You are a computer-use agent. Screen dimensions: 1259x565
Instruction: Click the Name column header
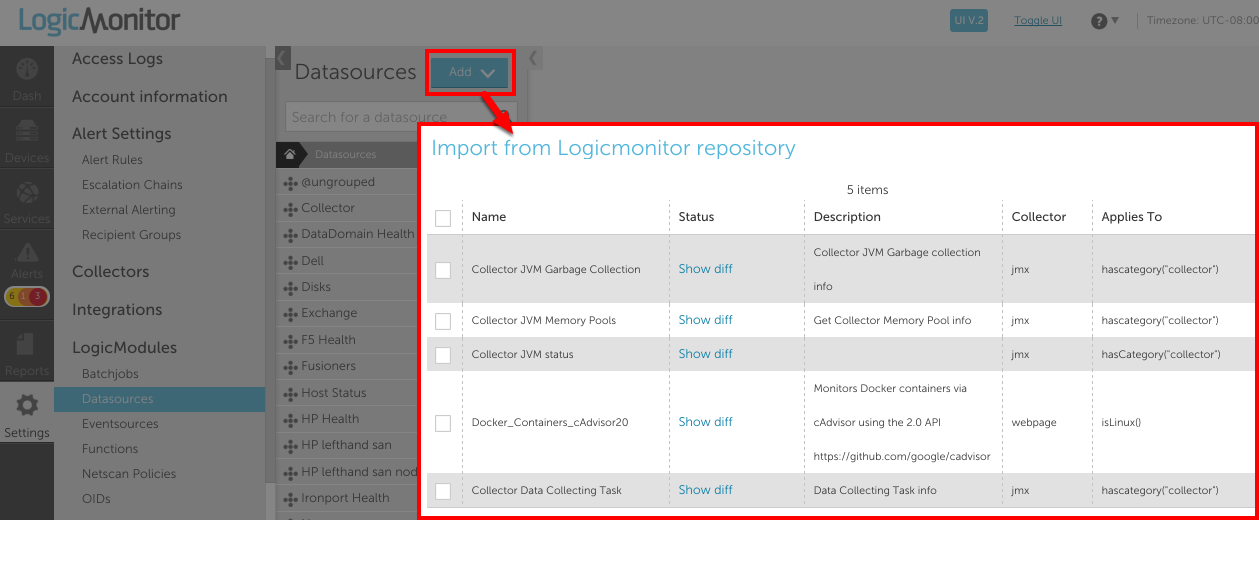(489, 217)
